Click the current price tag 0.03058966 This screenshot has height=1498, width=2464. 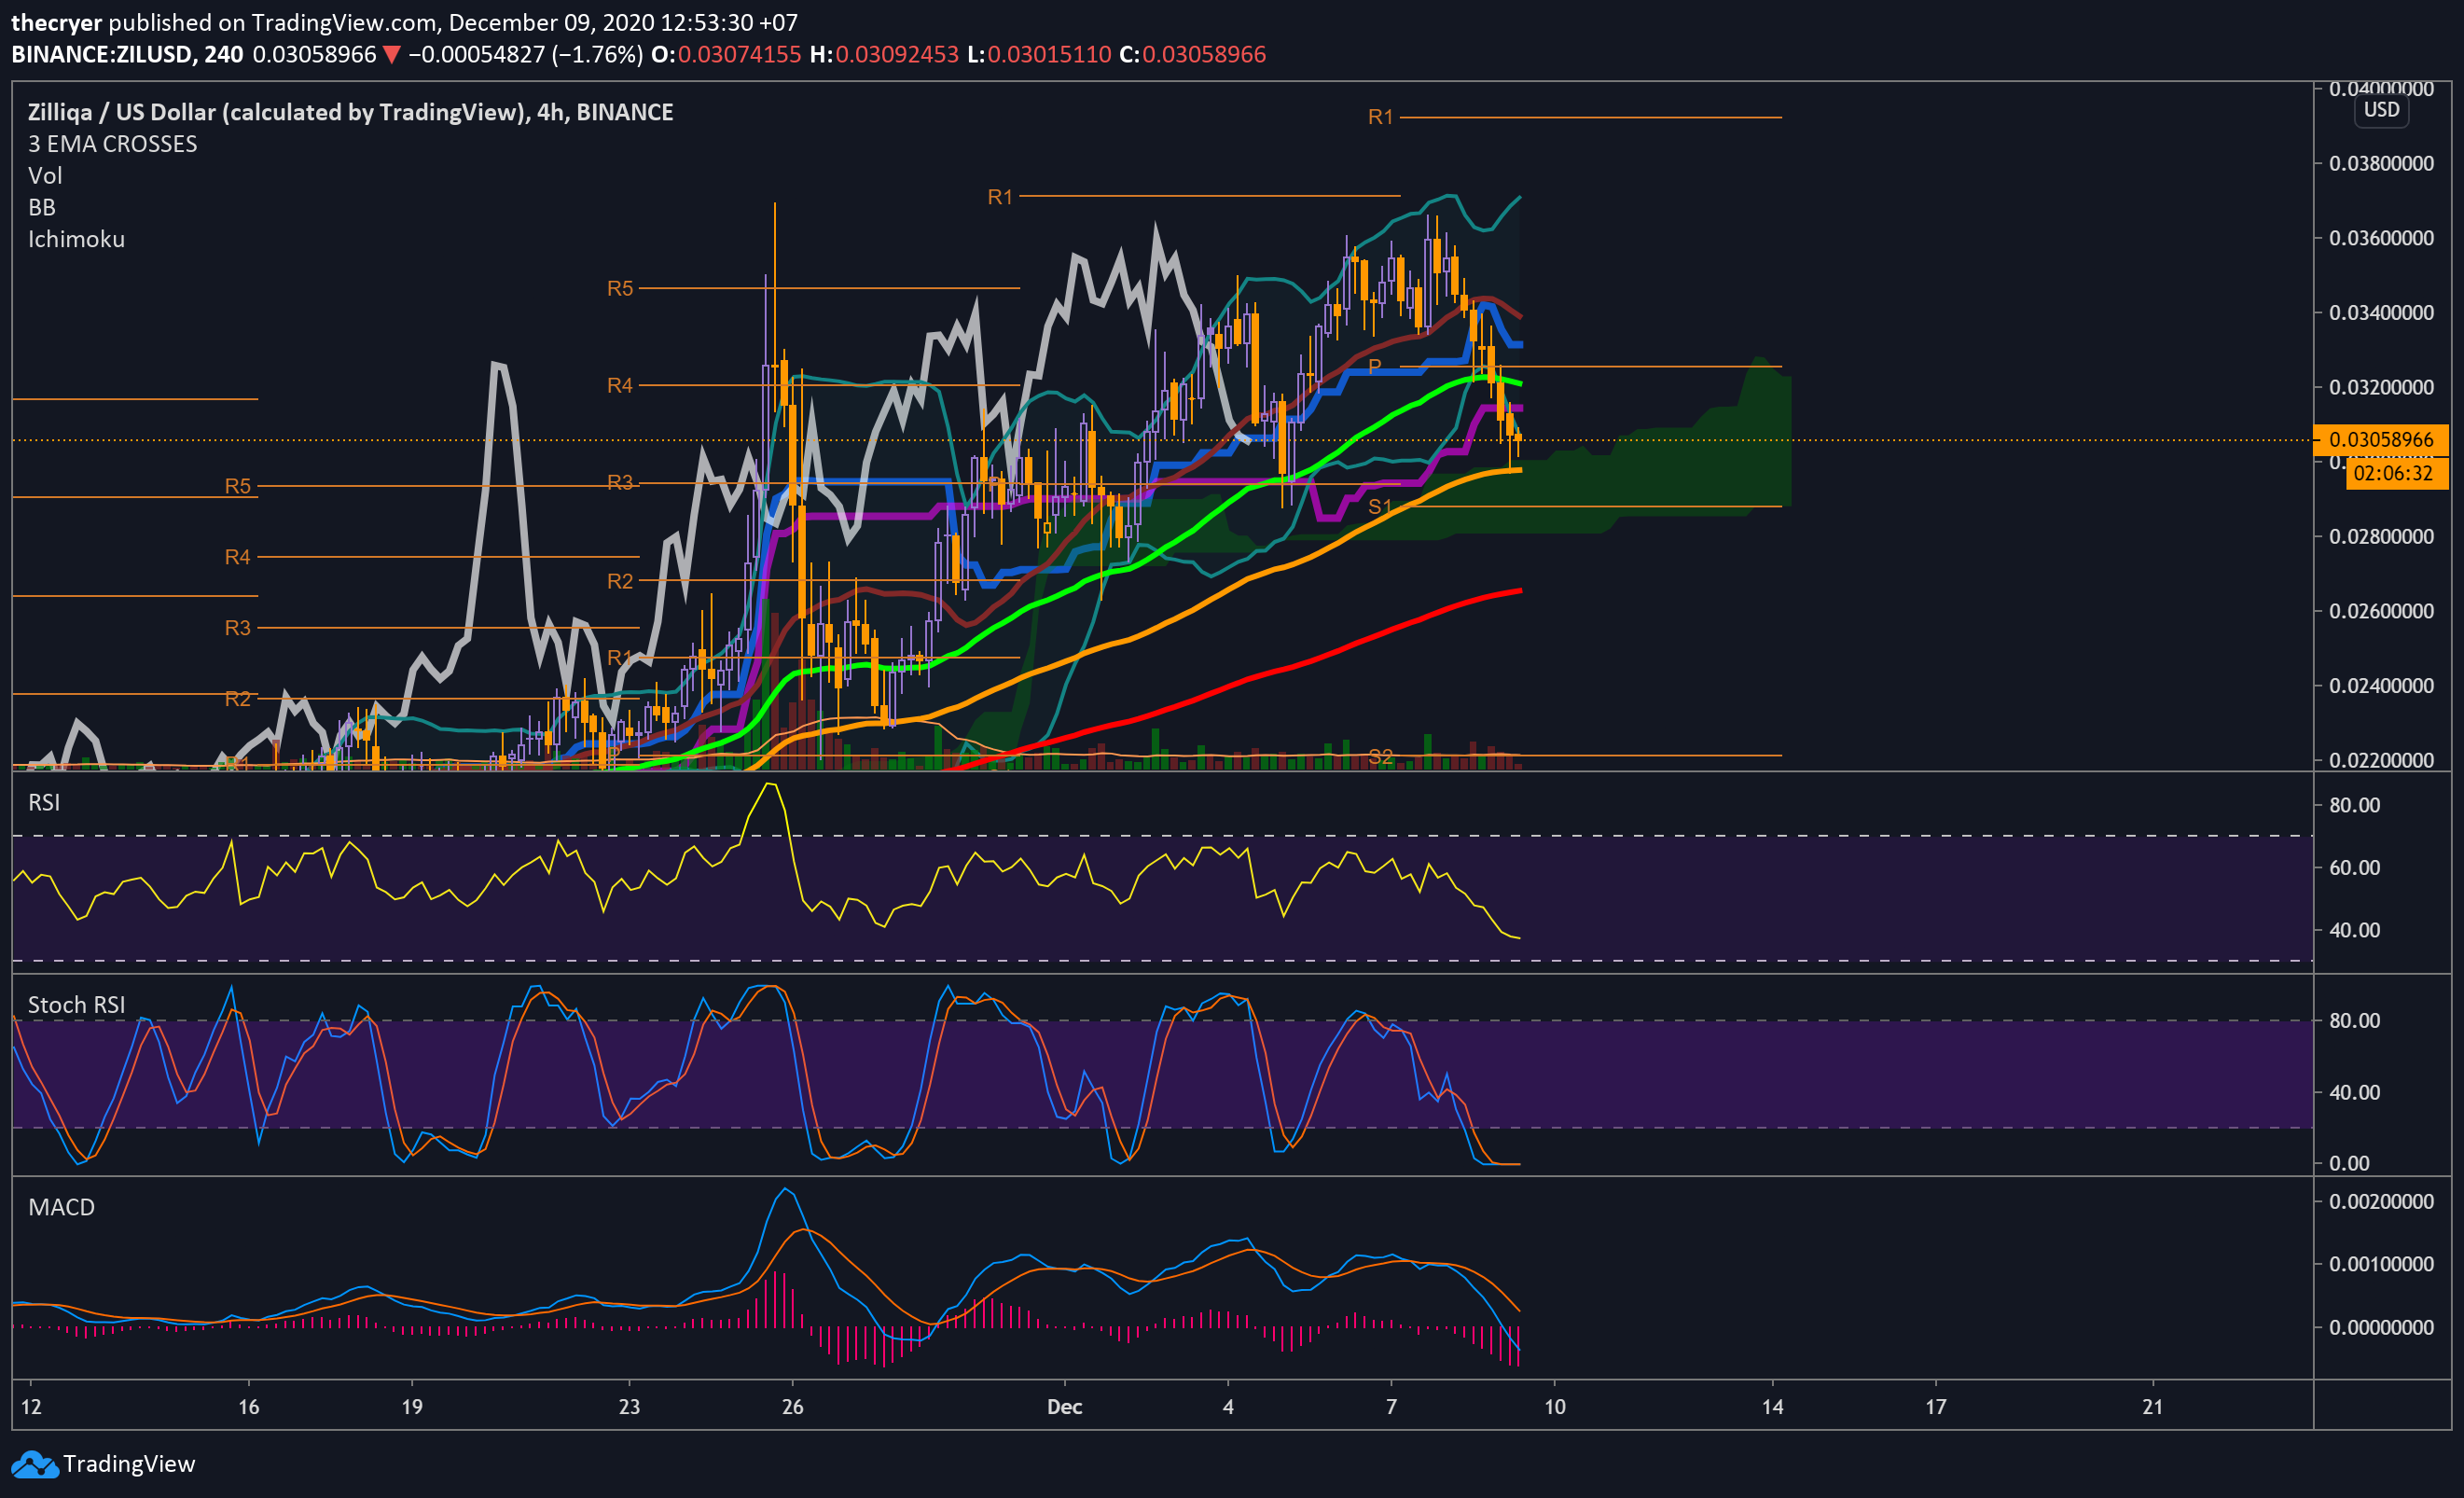(x=2380, y=440)
